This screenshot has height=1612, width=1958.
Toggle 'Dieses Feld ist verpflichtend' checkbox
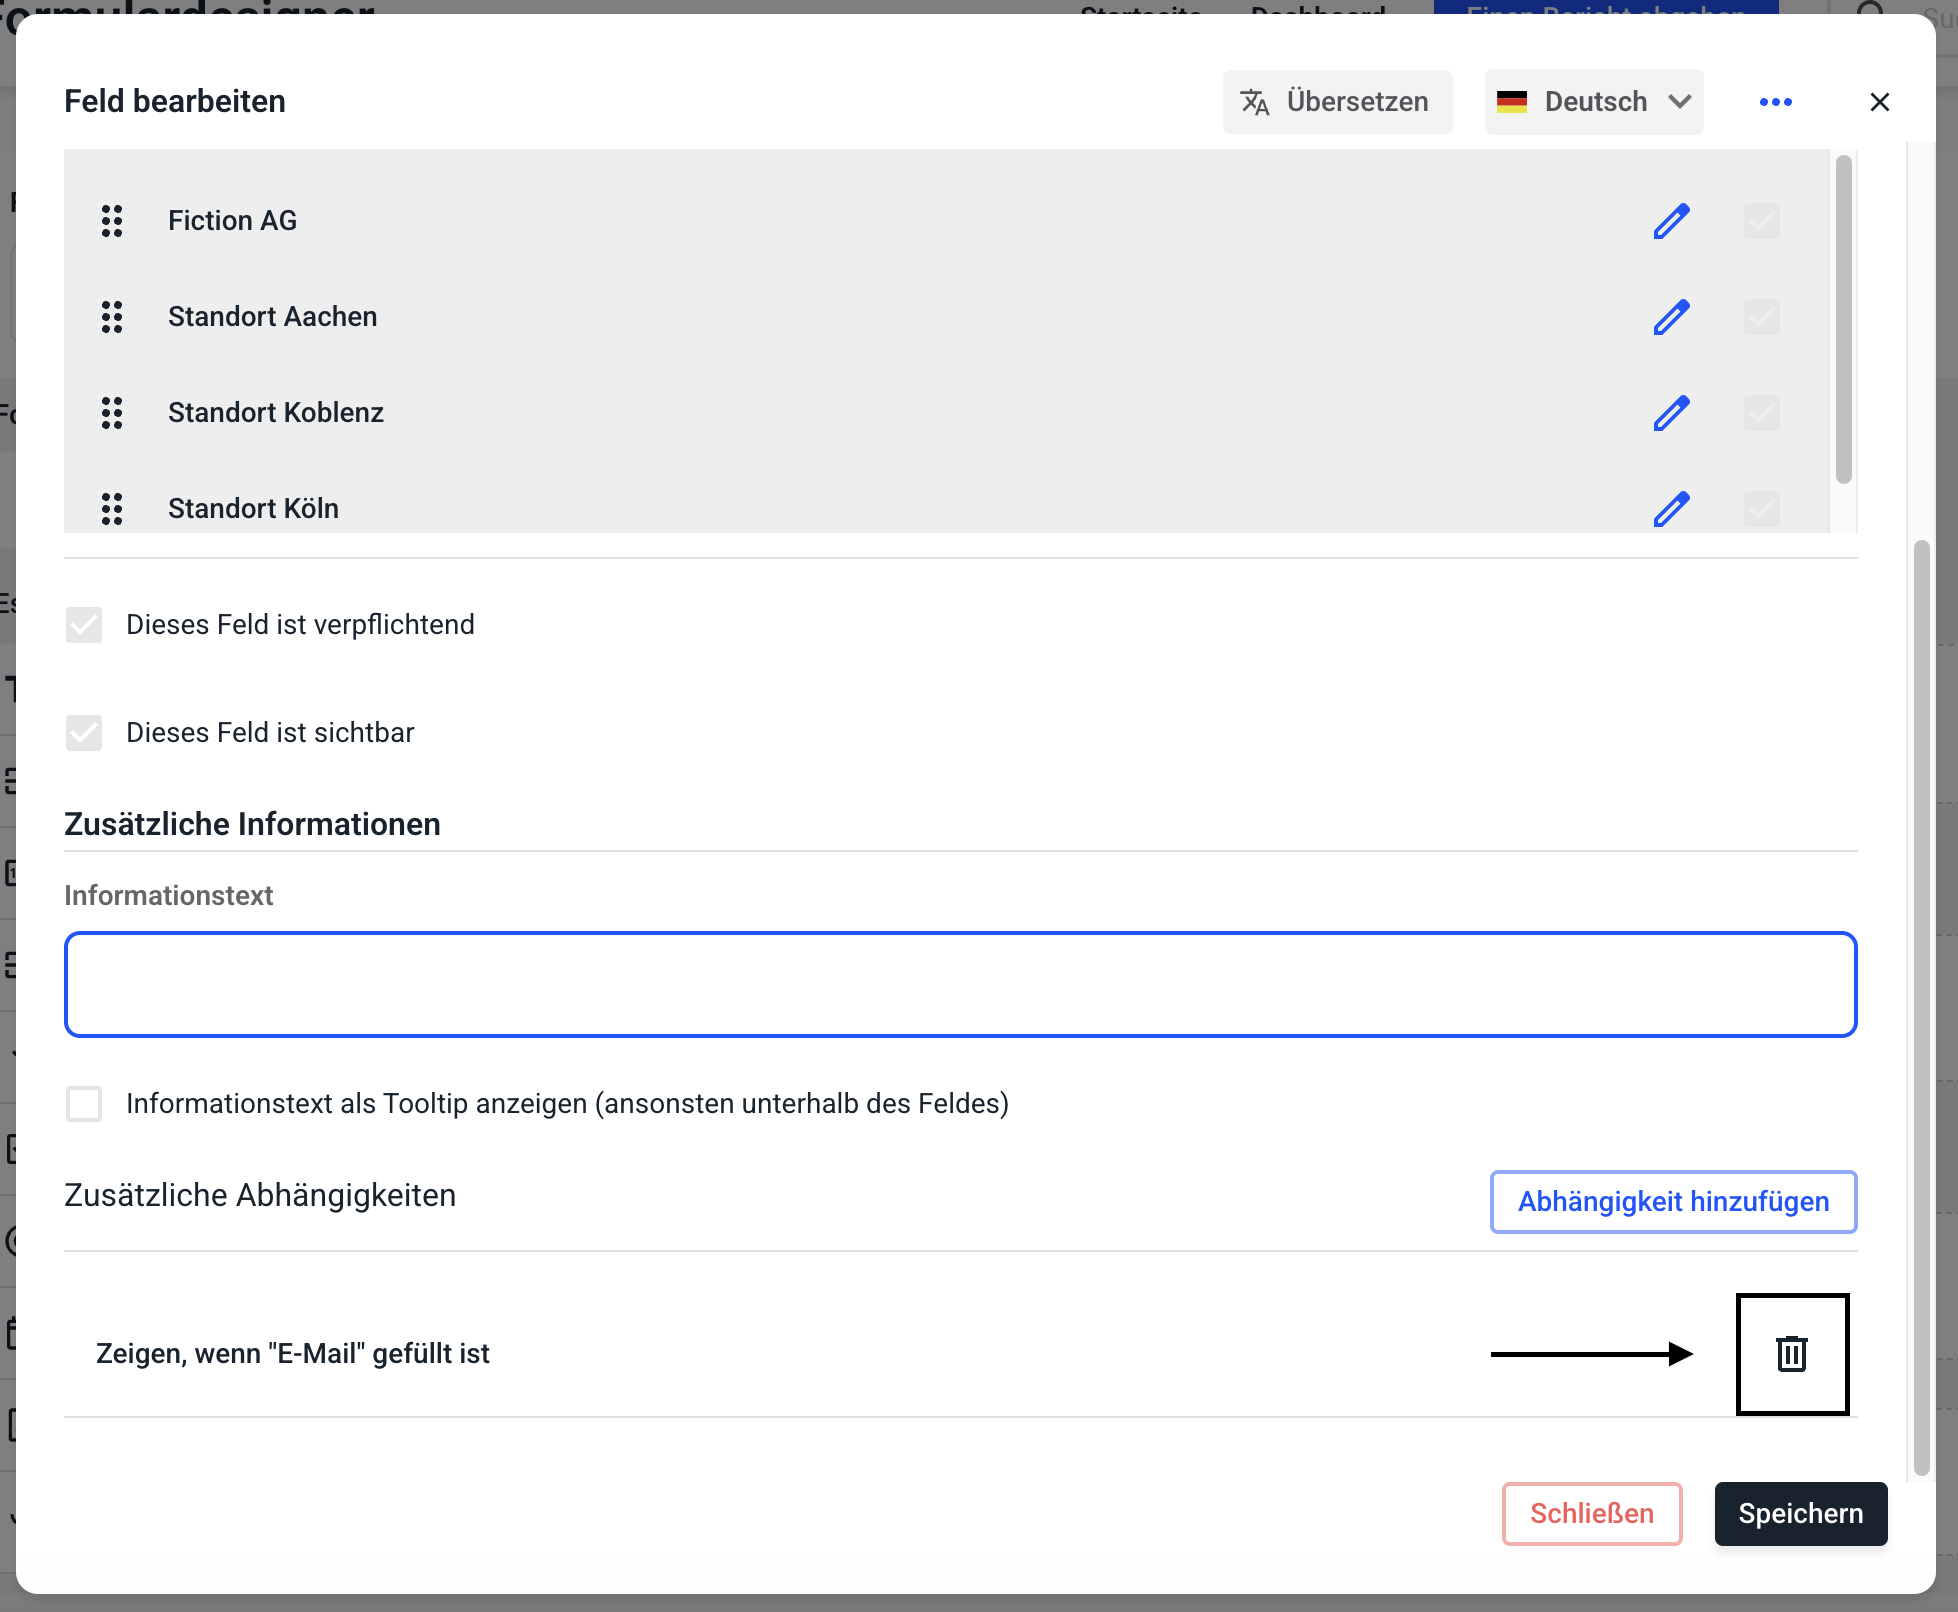pos(84,625)
